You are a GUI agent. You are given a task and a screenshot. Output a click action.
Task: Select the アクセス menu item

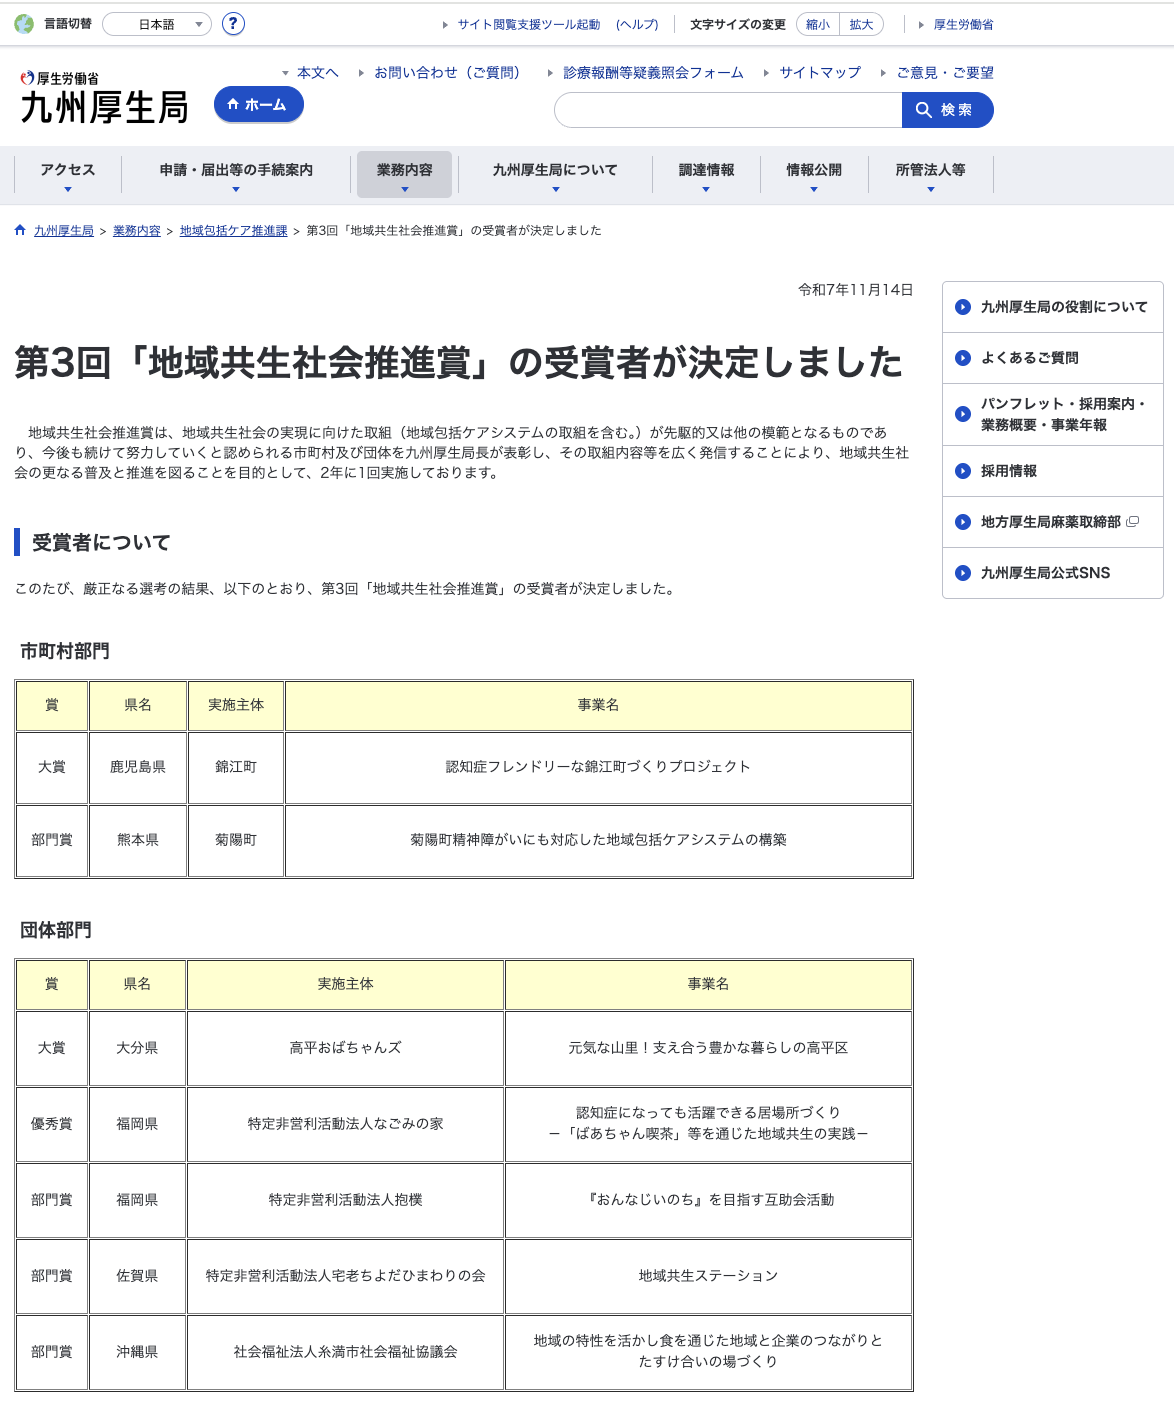point(66,170)
